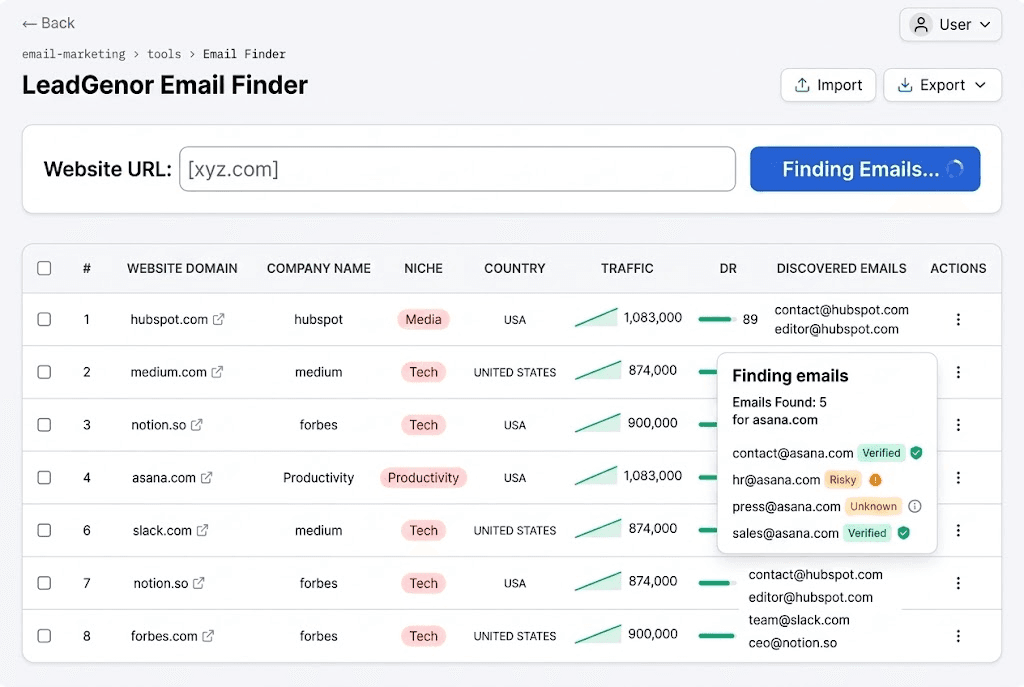Check the box for hubspot.com row
Image resolution: width=1024 pixels, height=687 pixels.
(44, 319)
